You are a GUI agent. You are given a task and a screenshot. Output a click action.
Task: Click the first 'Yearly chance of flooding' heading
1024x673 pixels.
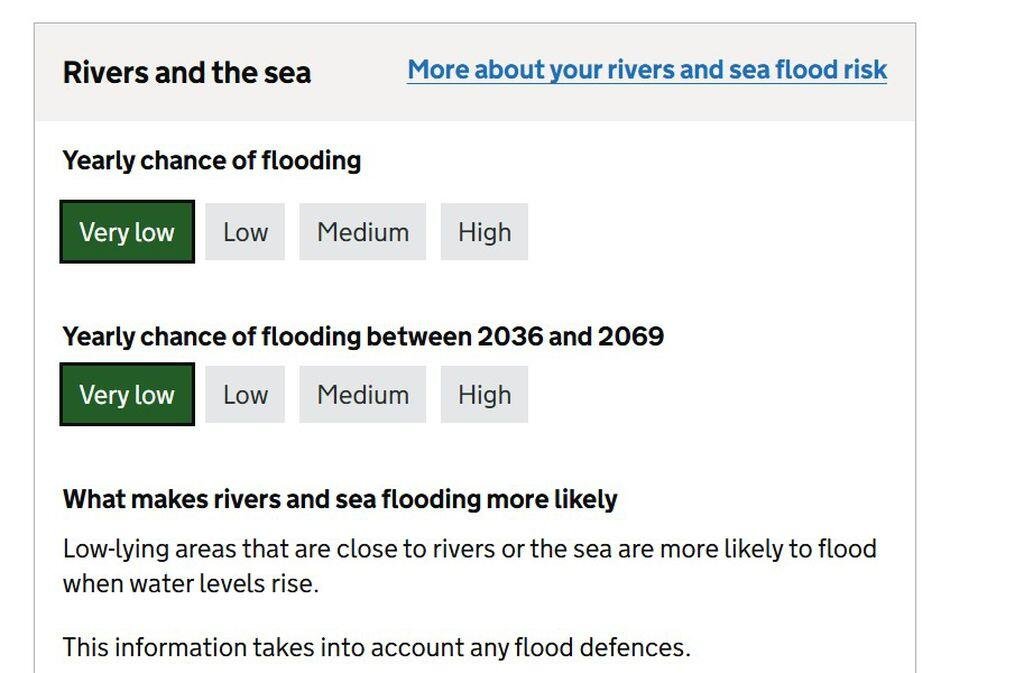[212, 161]
